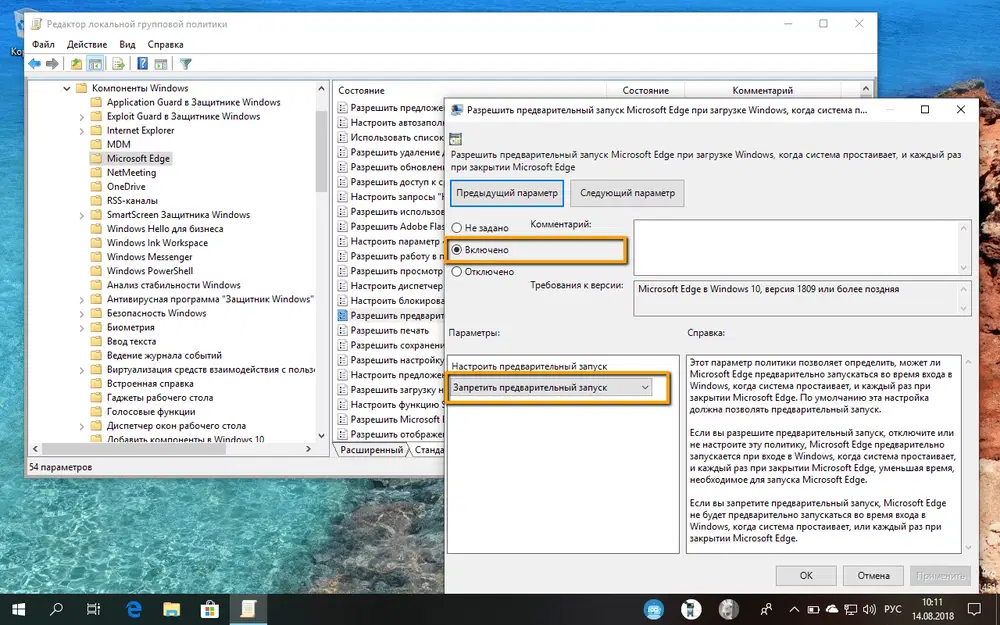Viewport: 1000px width, 625px height.
Task: Expand the Internet Explorer tree node
Action: pyautogui.click(x=83, y=130)
